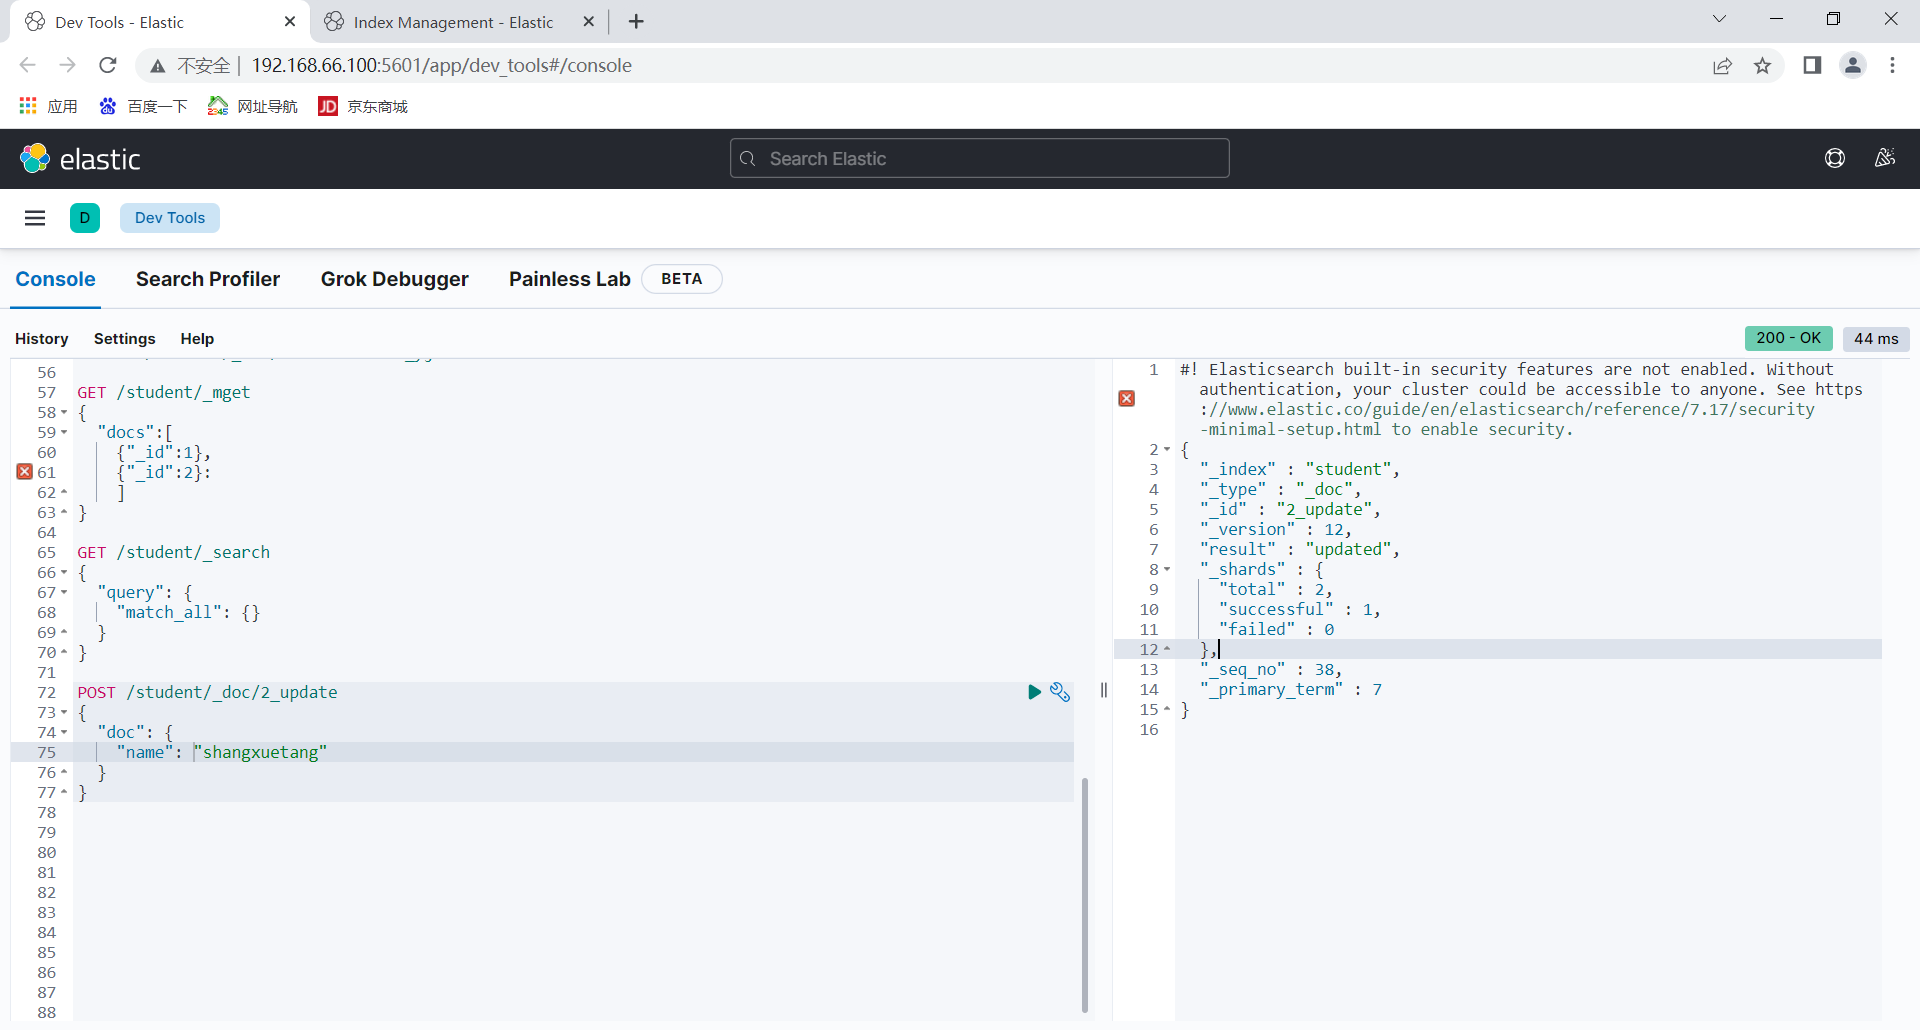Viewport: 1920px width, 1030px height.
Task: Open the space selector D avatar
Action: 85,218
